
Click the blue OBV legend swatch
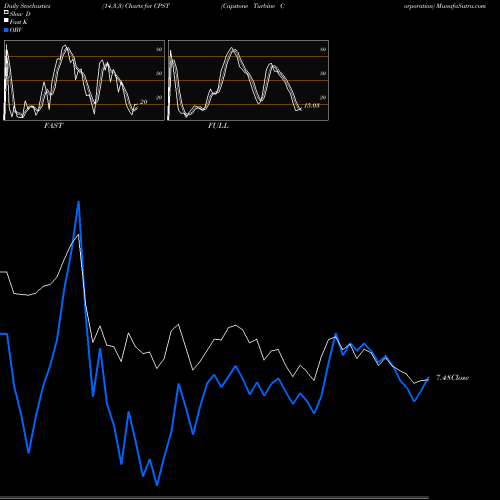click(6, 30)
